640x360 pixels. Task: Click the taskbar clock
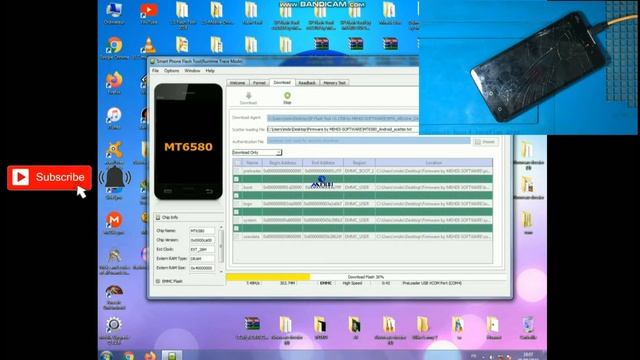[528, 356]
